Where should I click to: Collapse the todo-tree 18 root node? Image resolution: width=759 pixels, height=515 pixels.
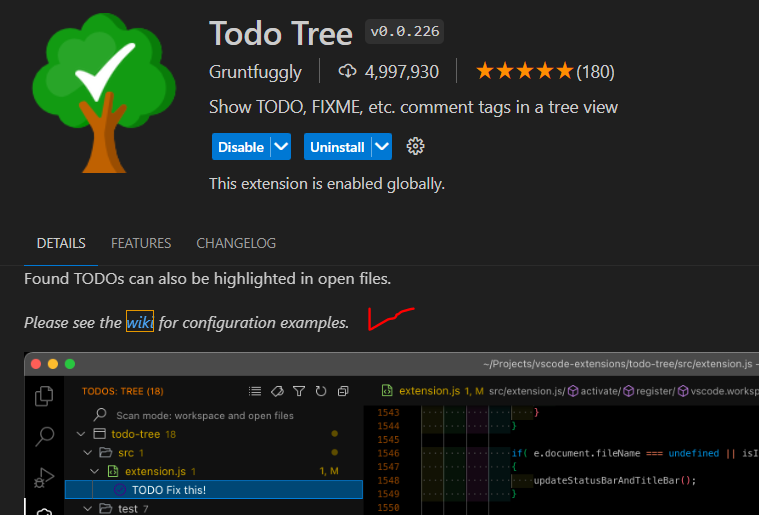click(81, 434)
